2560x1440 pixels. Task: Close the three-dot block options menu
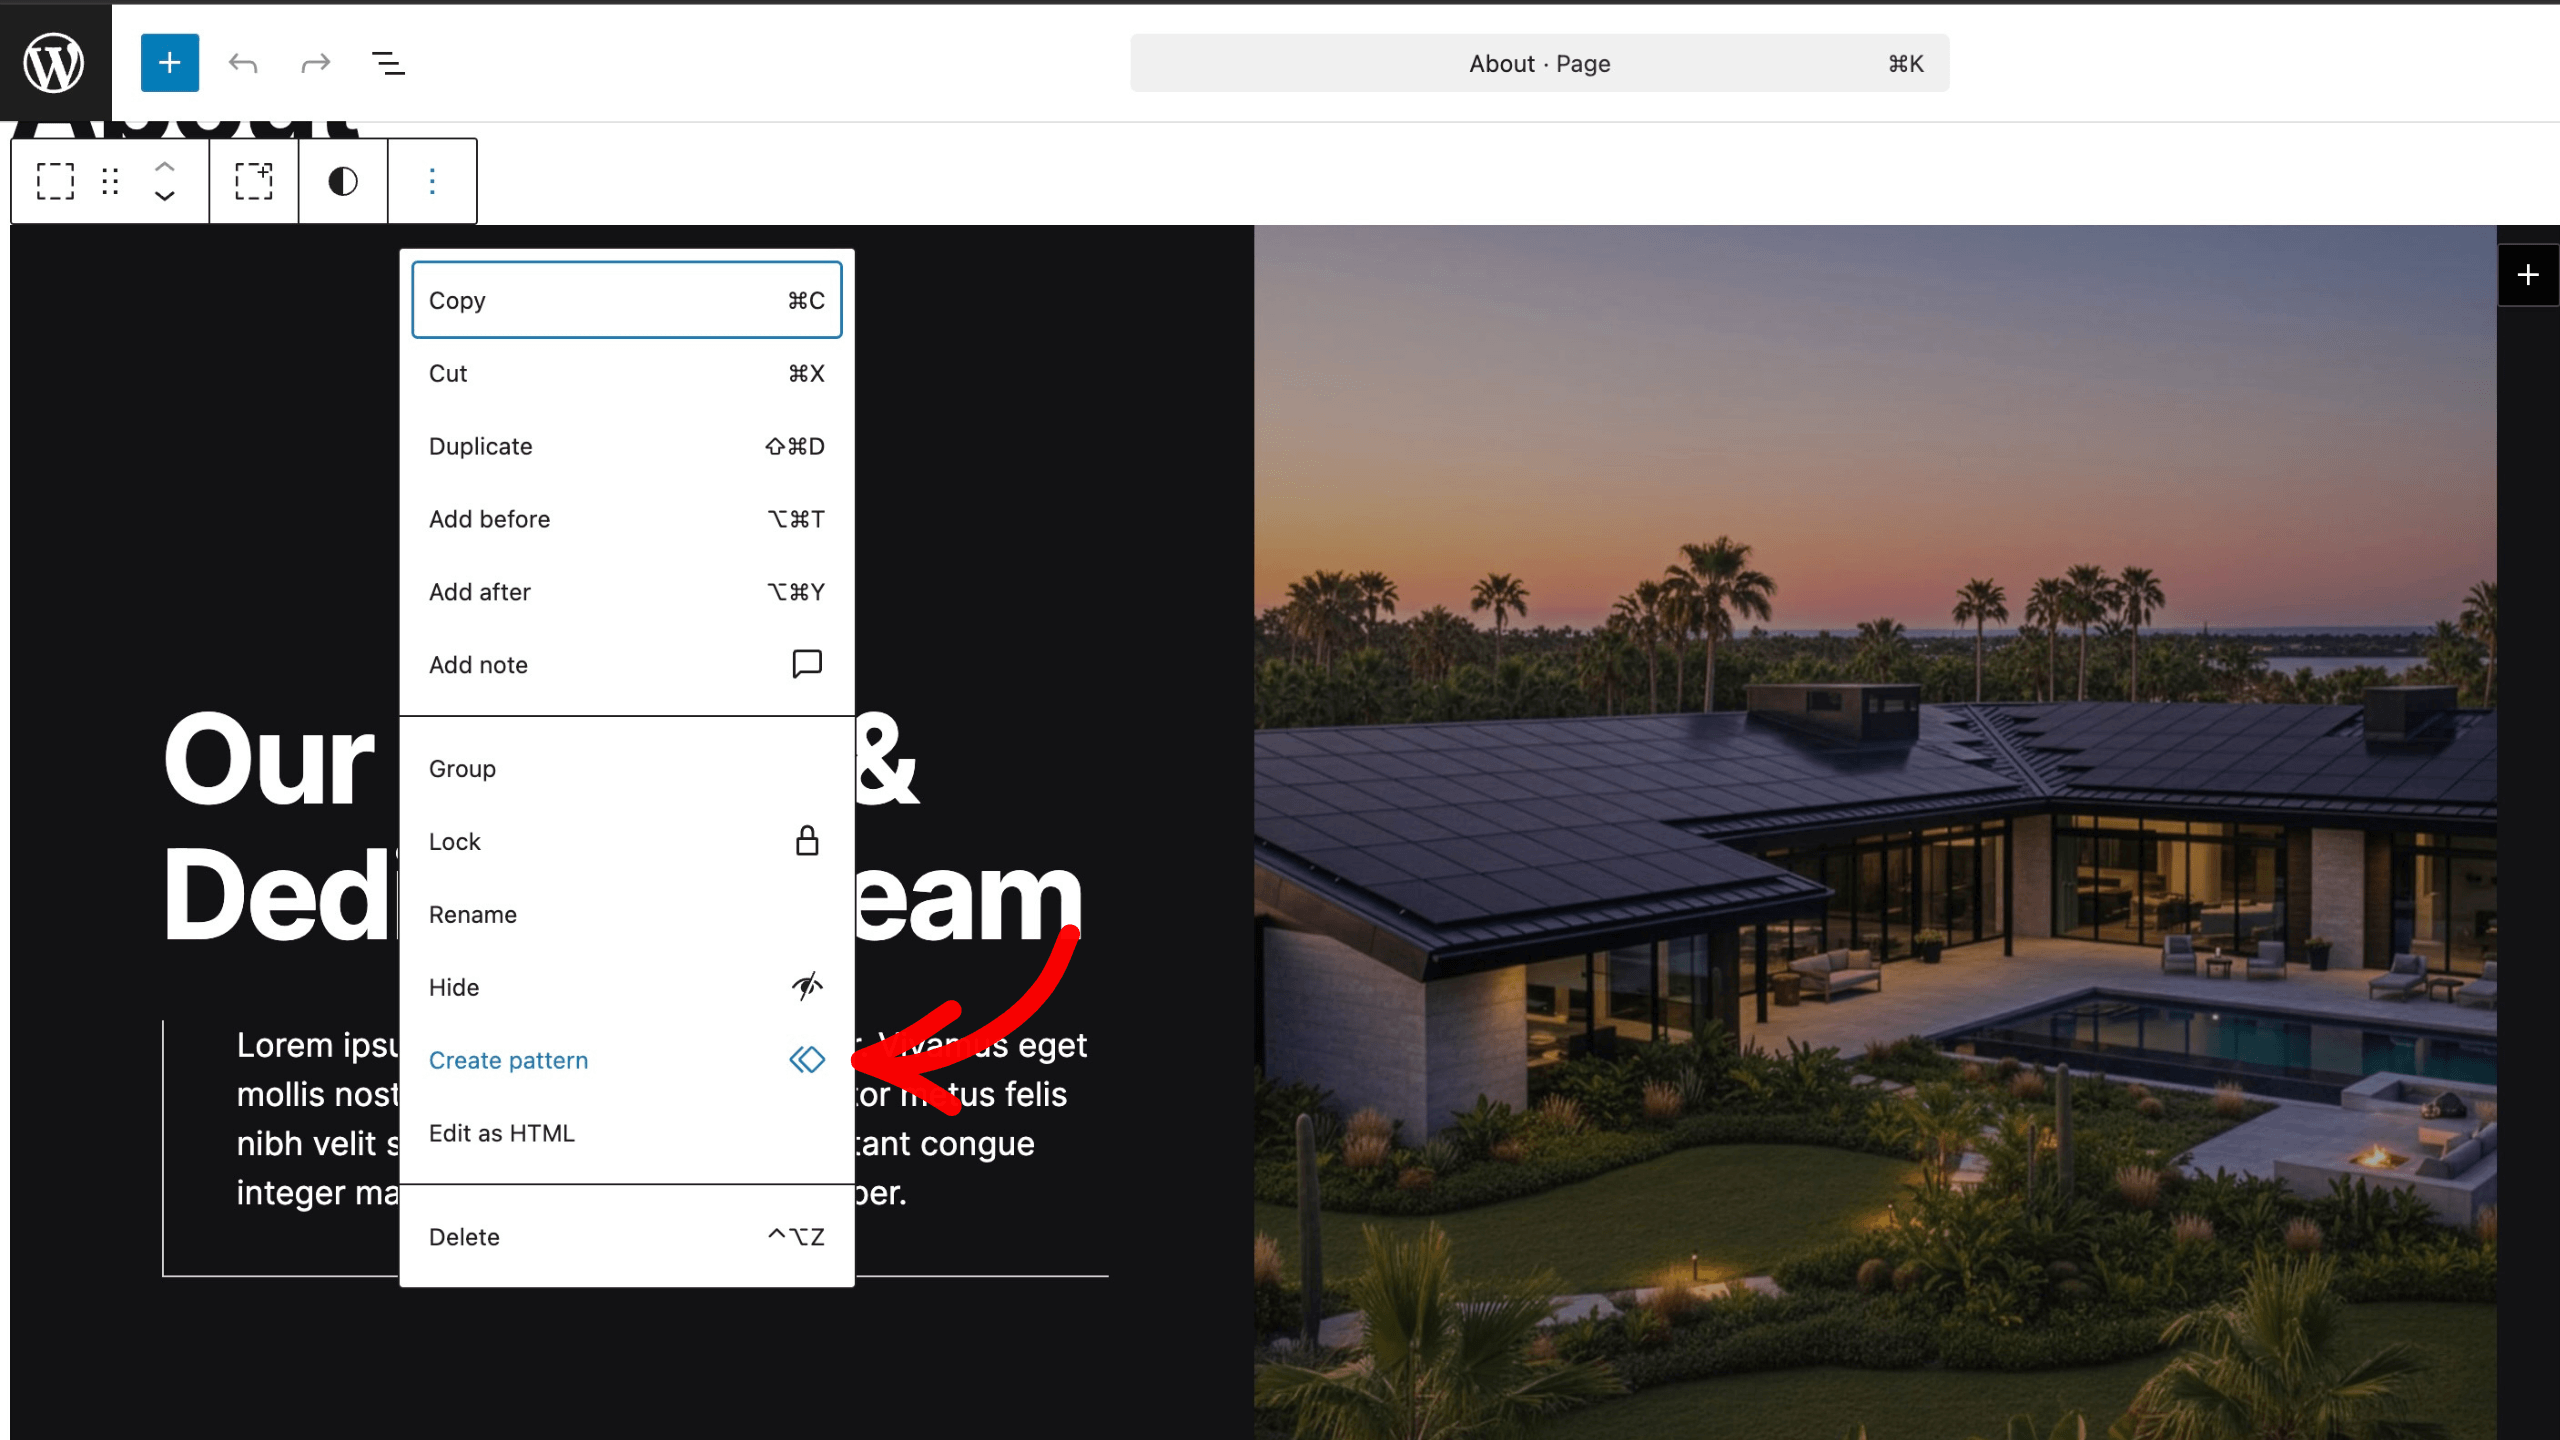click(x=432, y=181)
